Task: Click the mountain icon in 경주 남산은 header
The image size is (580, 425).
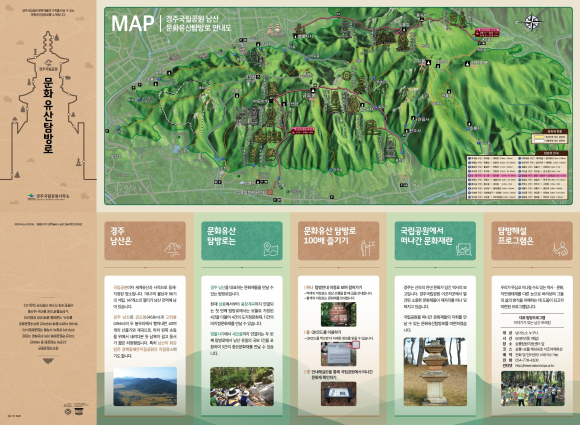Action: pyautogui.click(x=172, y=249)
